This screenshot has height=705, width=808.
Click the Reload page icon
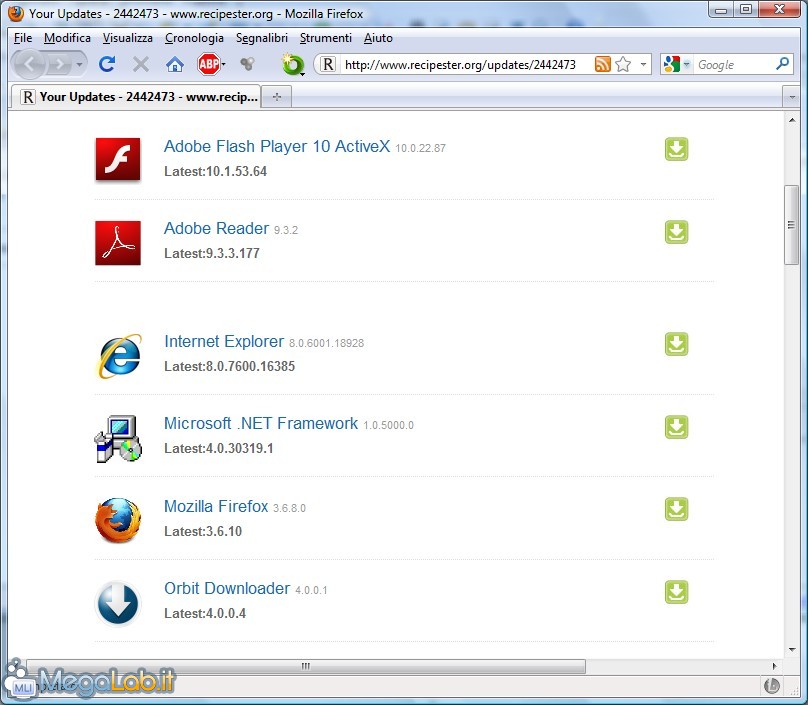click(x=107, y=64)
